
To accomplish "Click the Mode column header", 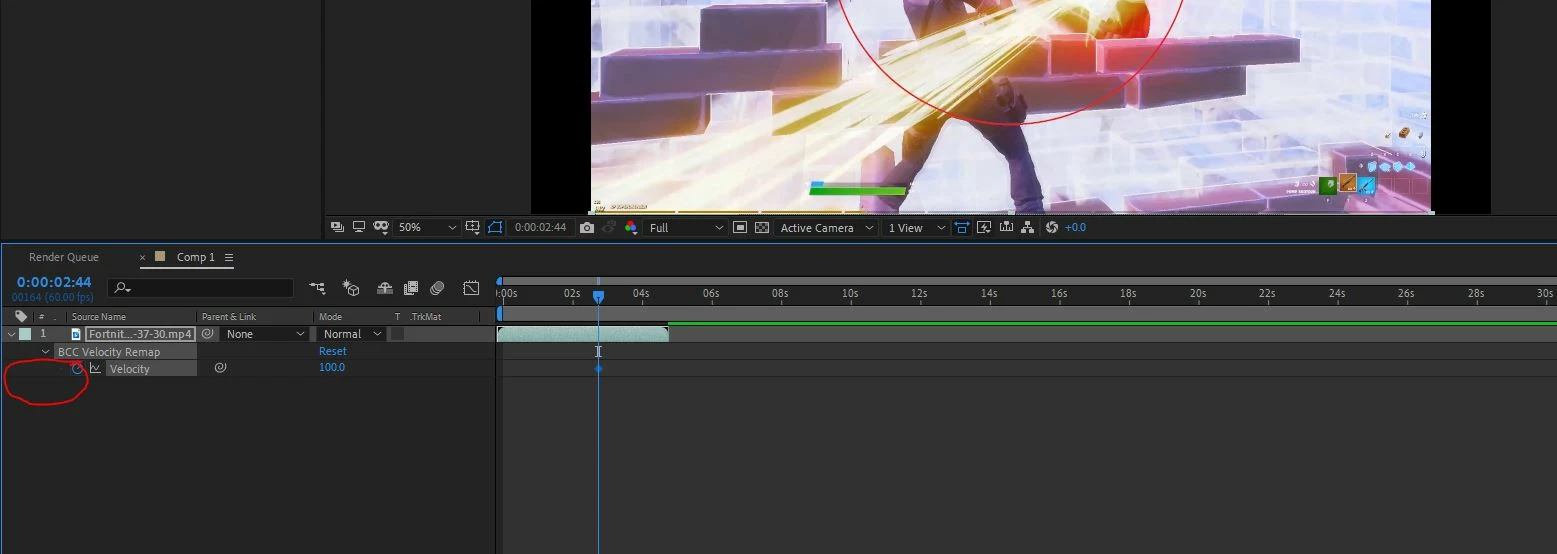I will click(330, 317).
